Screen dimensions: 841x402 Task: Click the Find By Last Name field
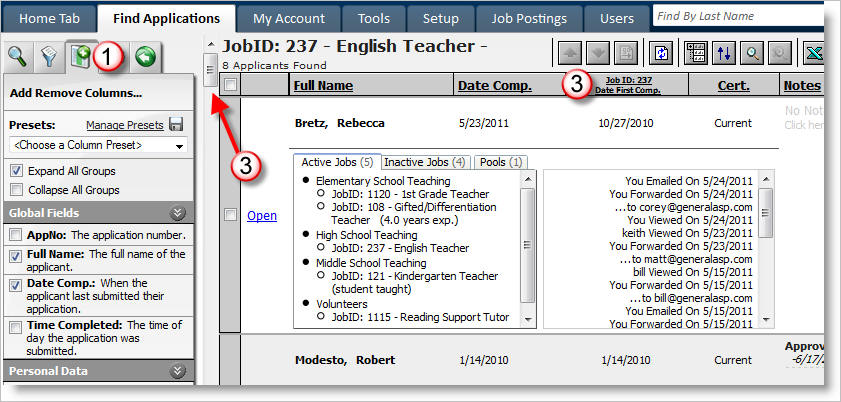(740, 17)
